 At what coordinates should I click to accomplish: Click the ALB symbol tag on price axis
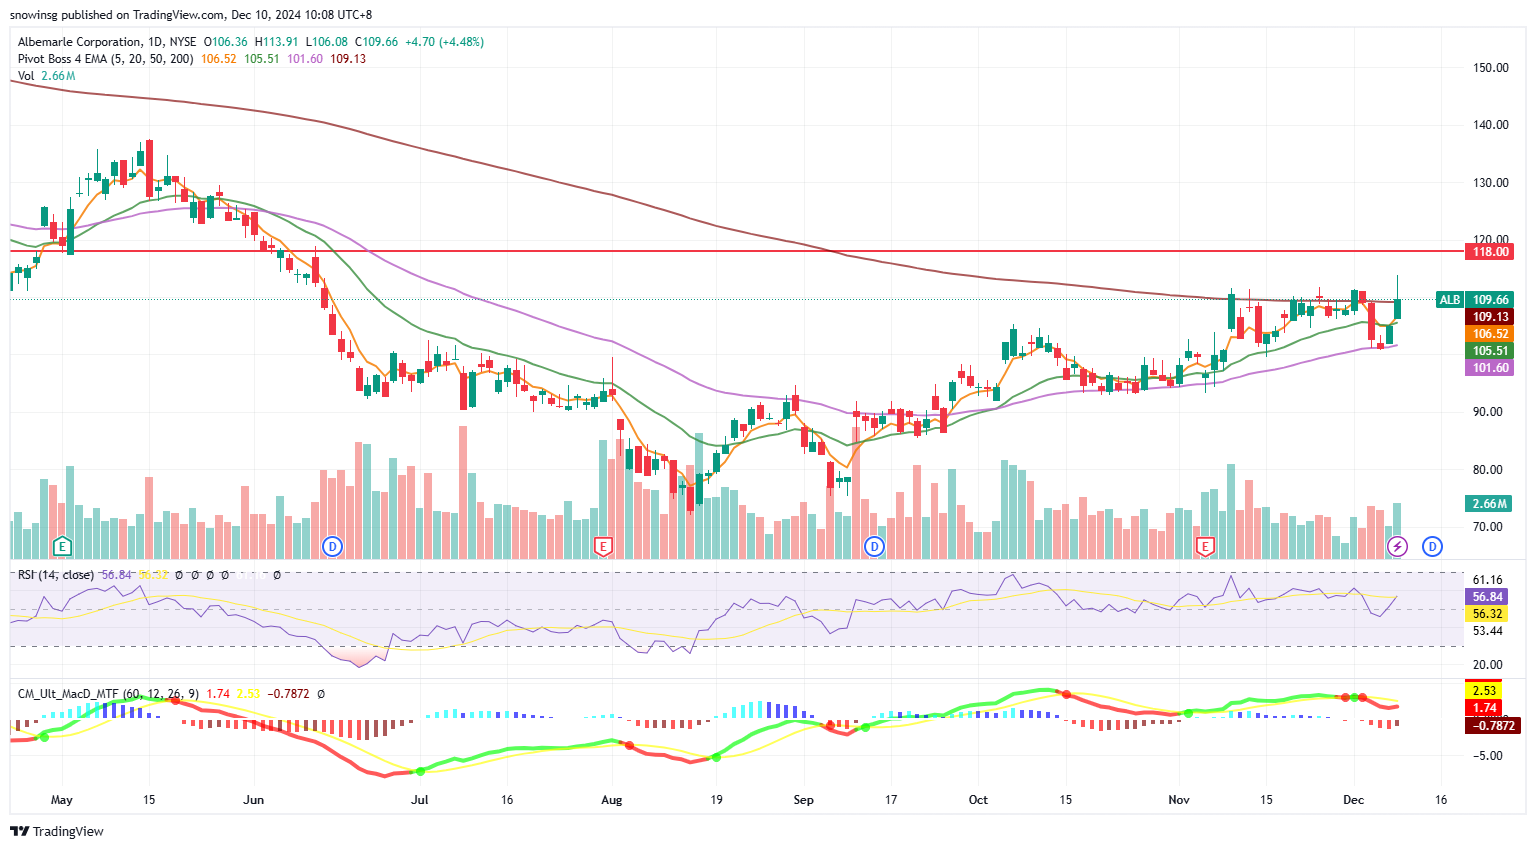tap(1449, 300)
